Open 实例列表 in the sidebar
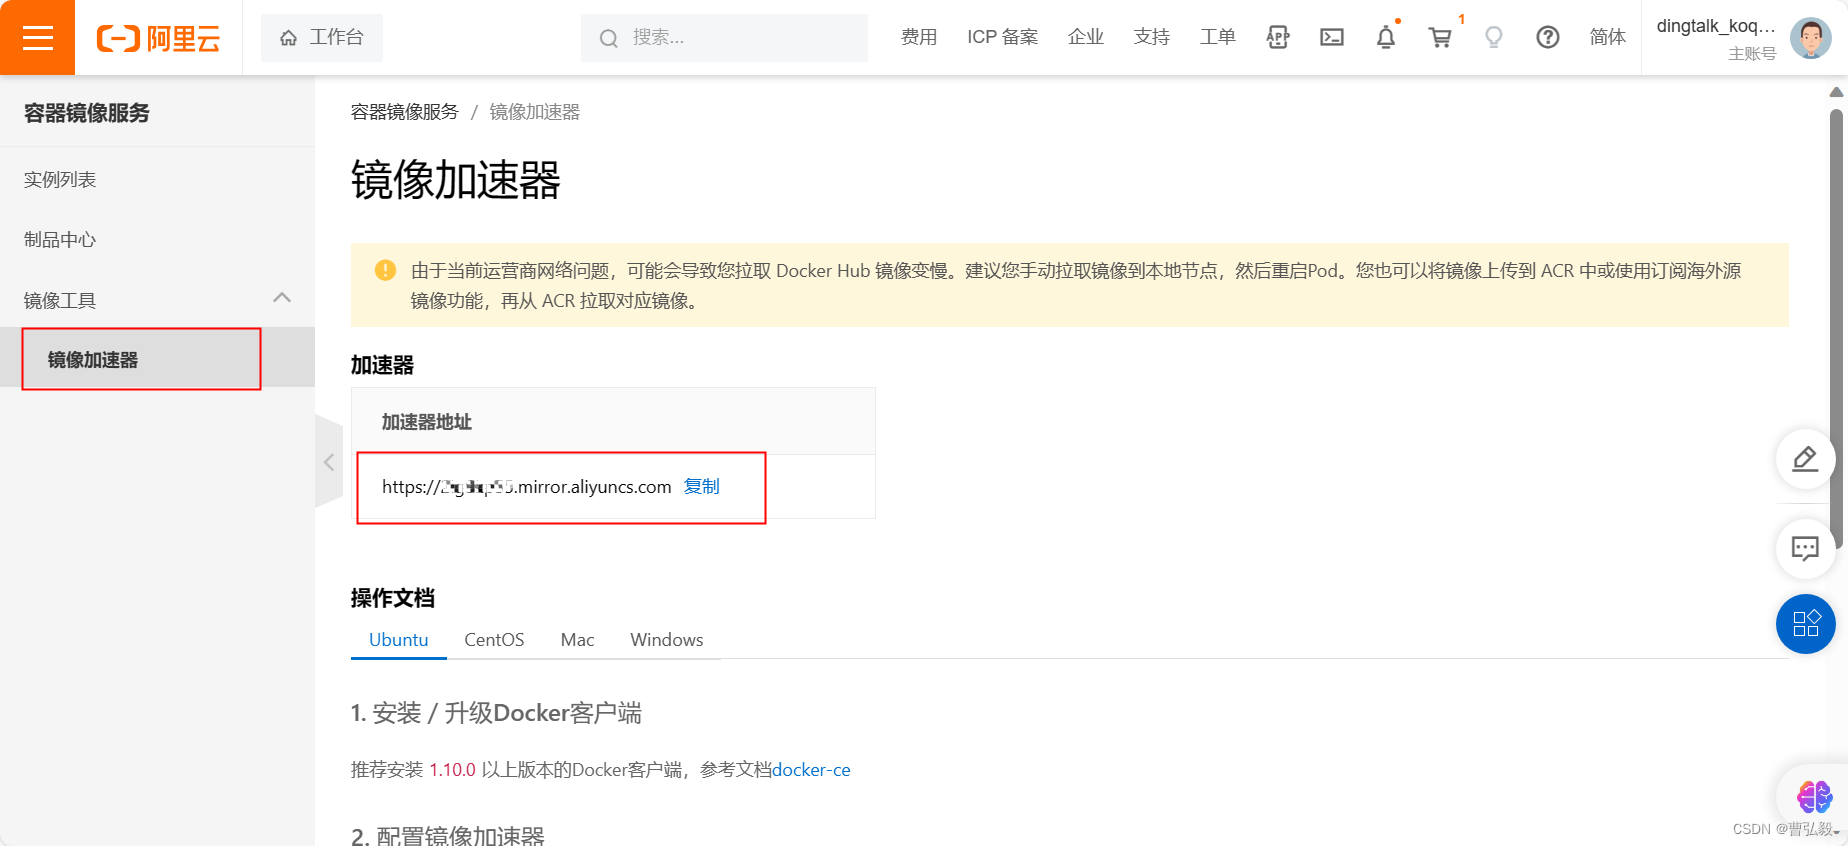The image size is (1848, 846). click(60, 179)
